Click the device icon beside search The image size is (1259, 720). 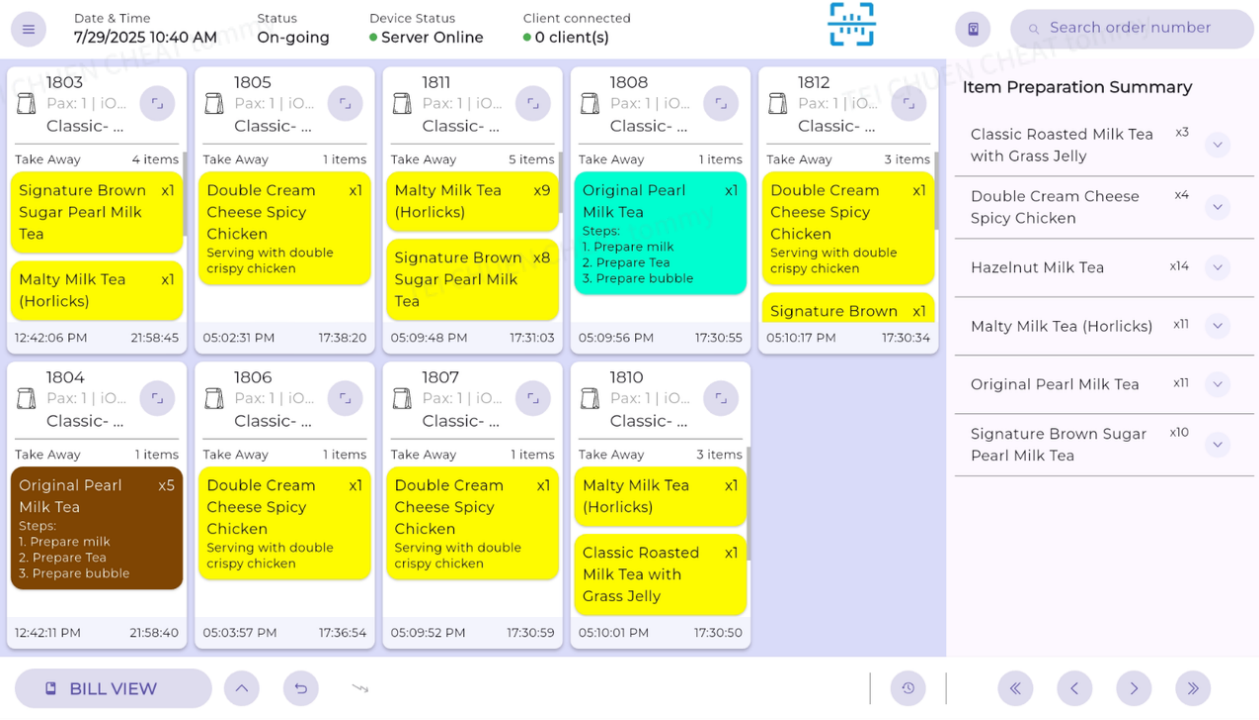point(972,29)
